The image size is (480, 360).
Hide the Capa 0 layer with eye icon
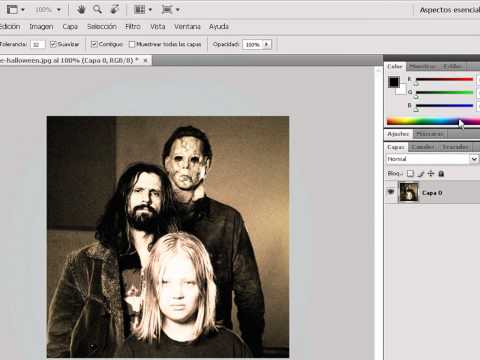[x=391, y=192]
